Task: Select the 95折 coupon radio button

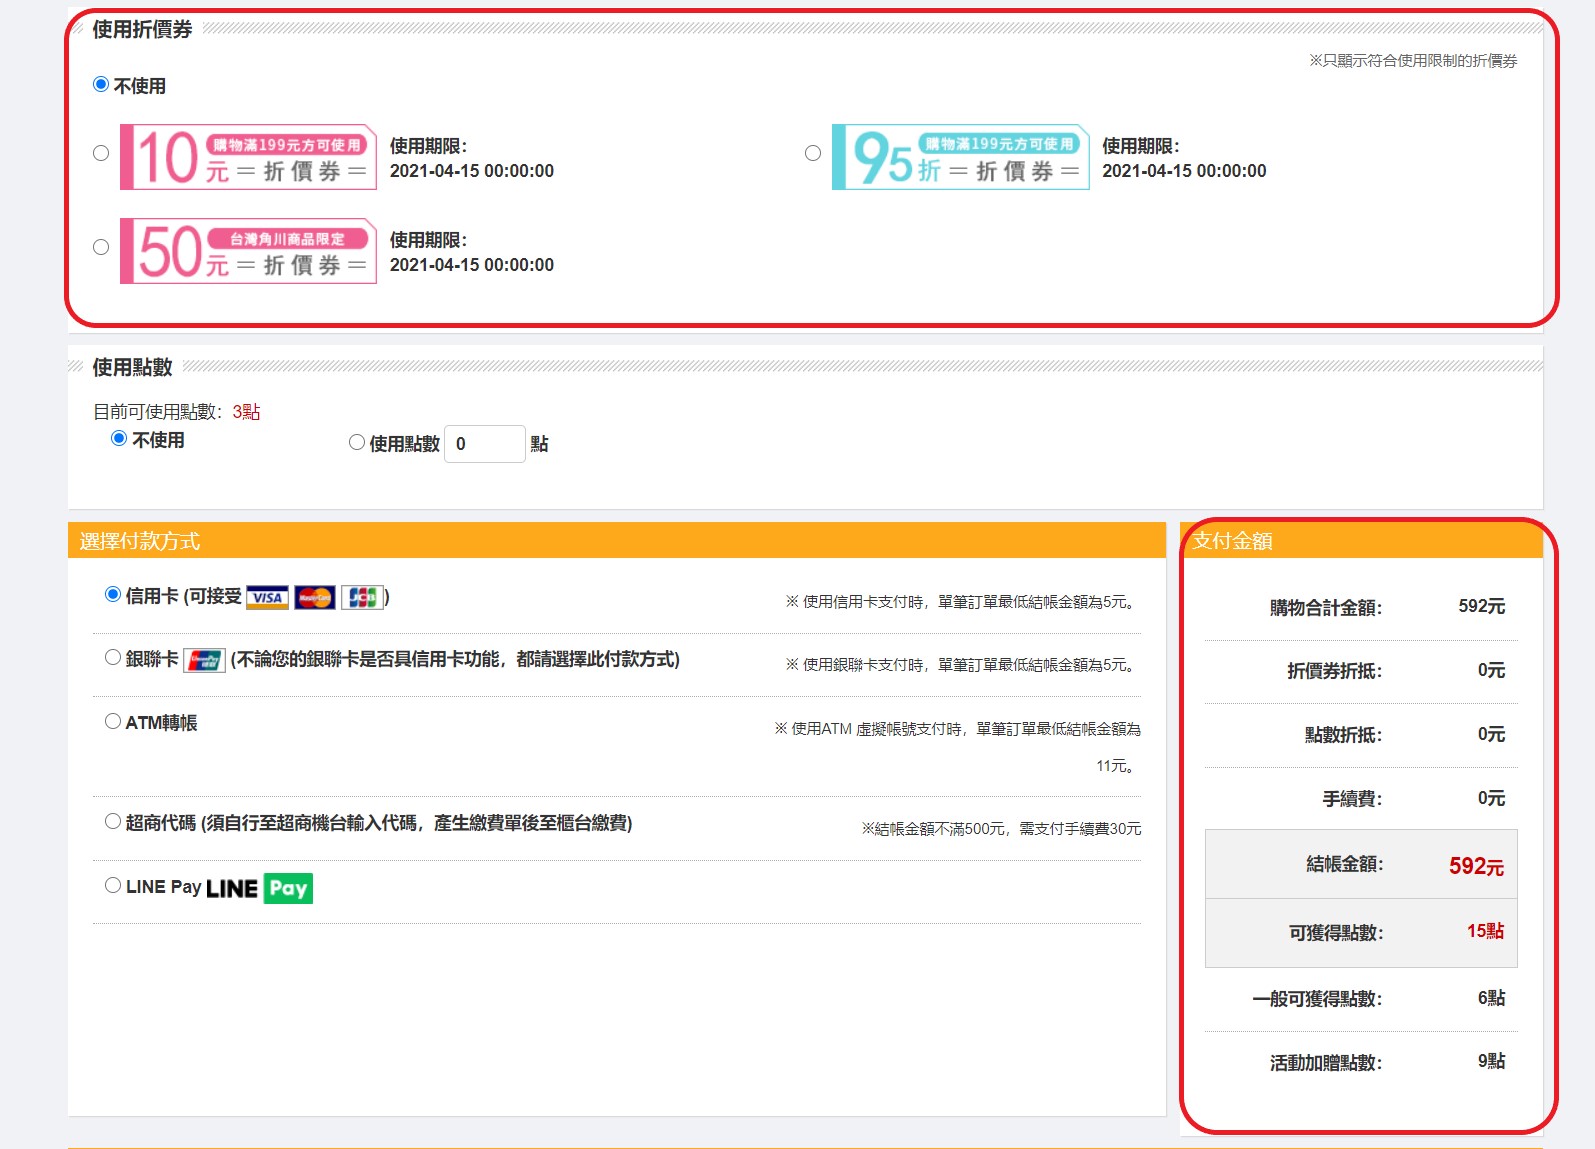Action: [813, 153]
